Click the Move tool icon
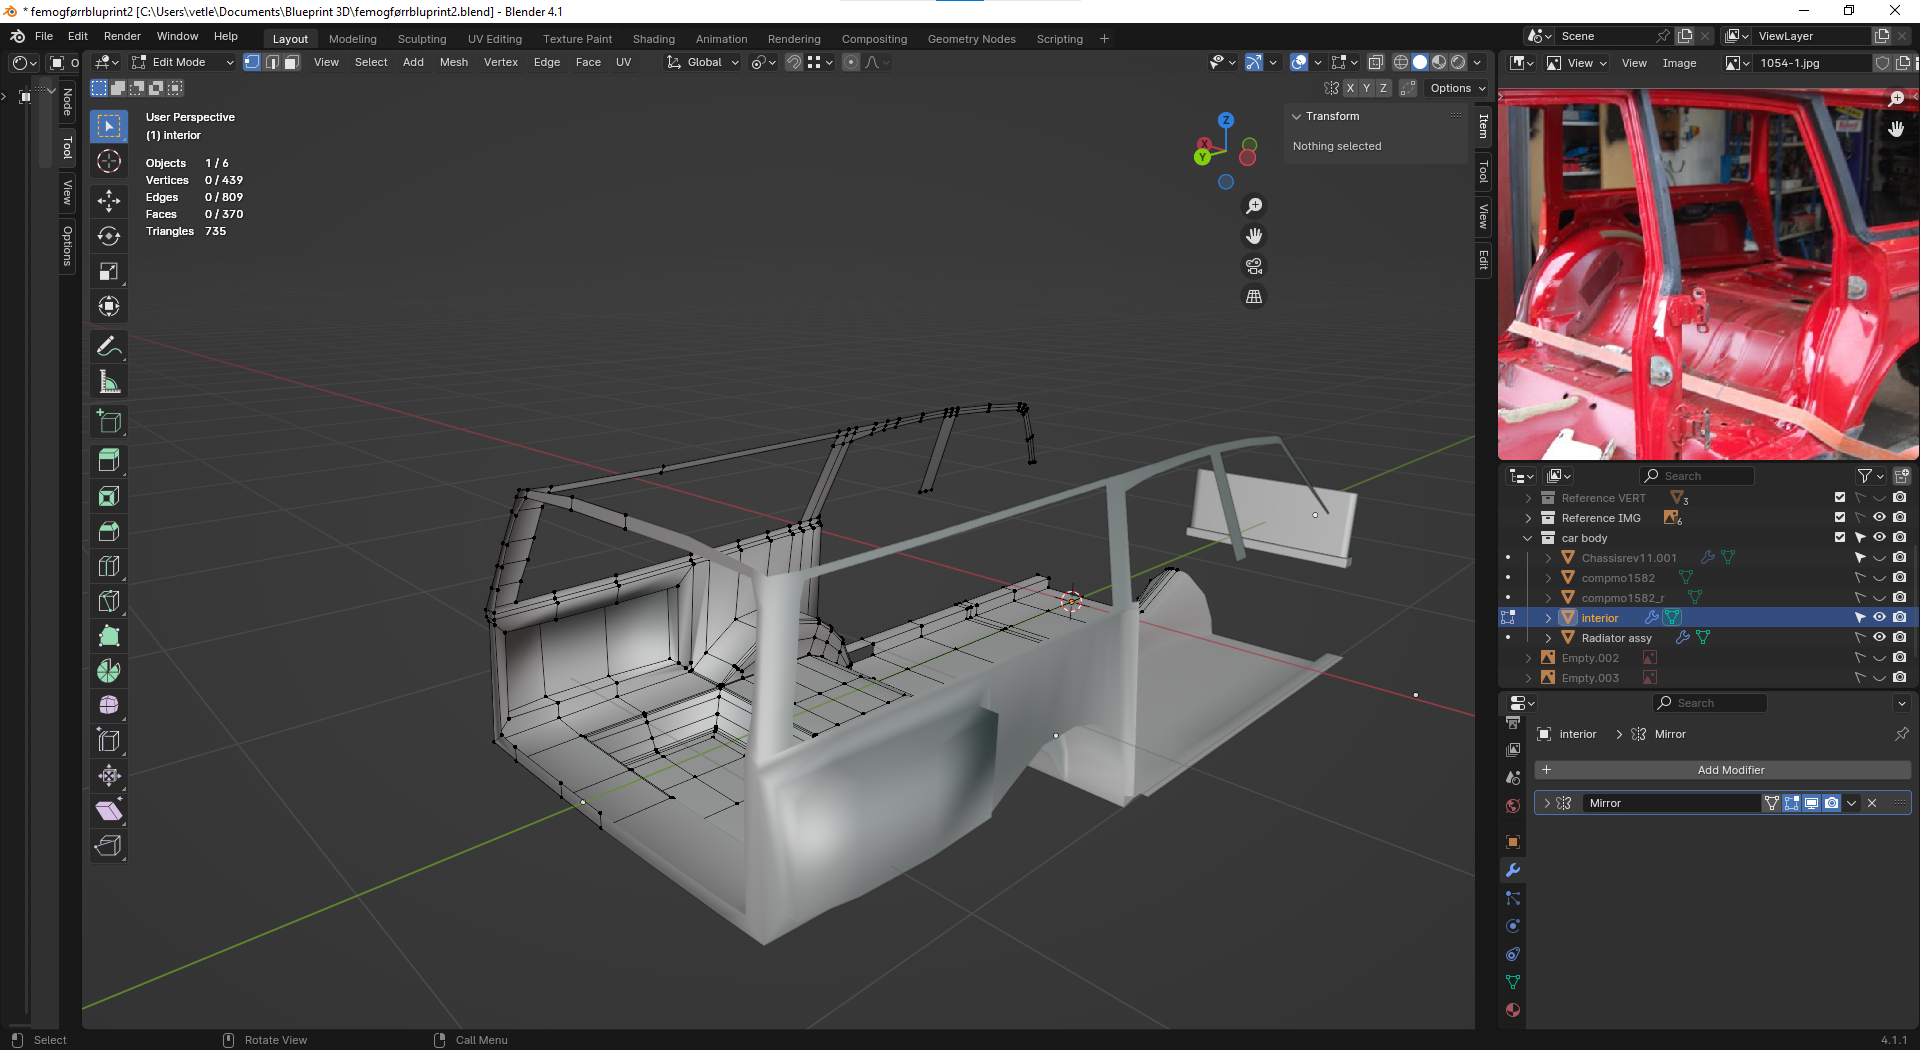The image size is (1920, 1050). [x=109, y=201]
